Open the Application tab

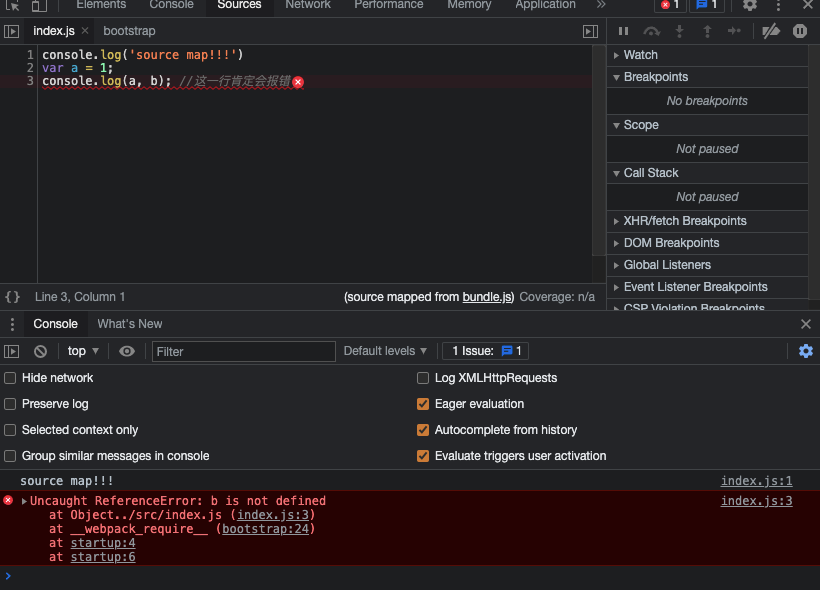545,5
